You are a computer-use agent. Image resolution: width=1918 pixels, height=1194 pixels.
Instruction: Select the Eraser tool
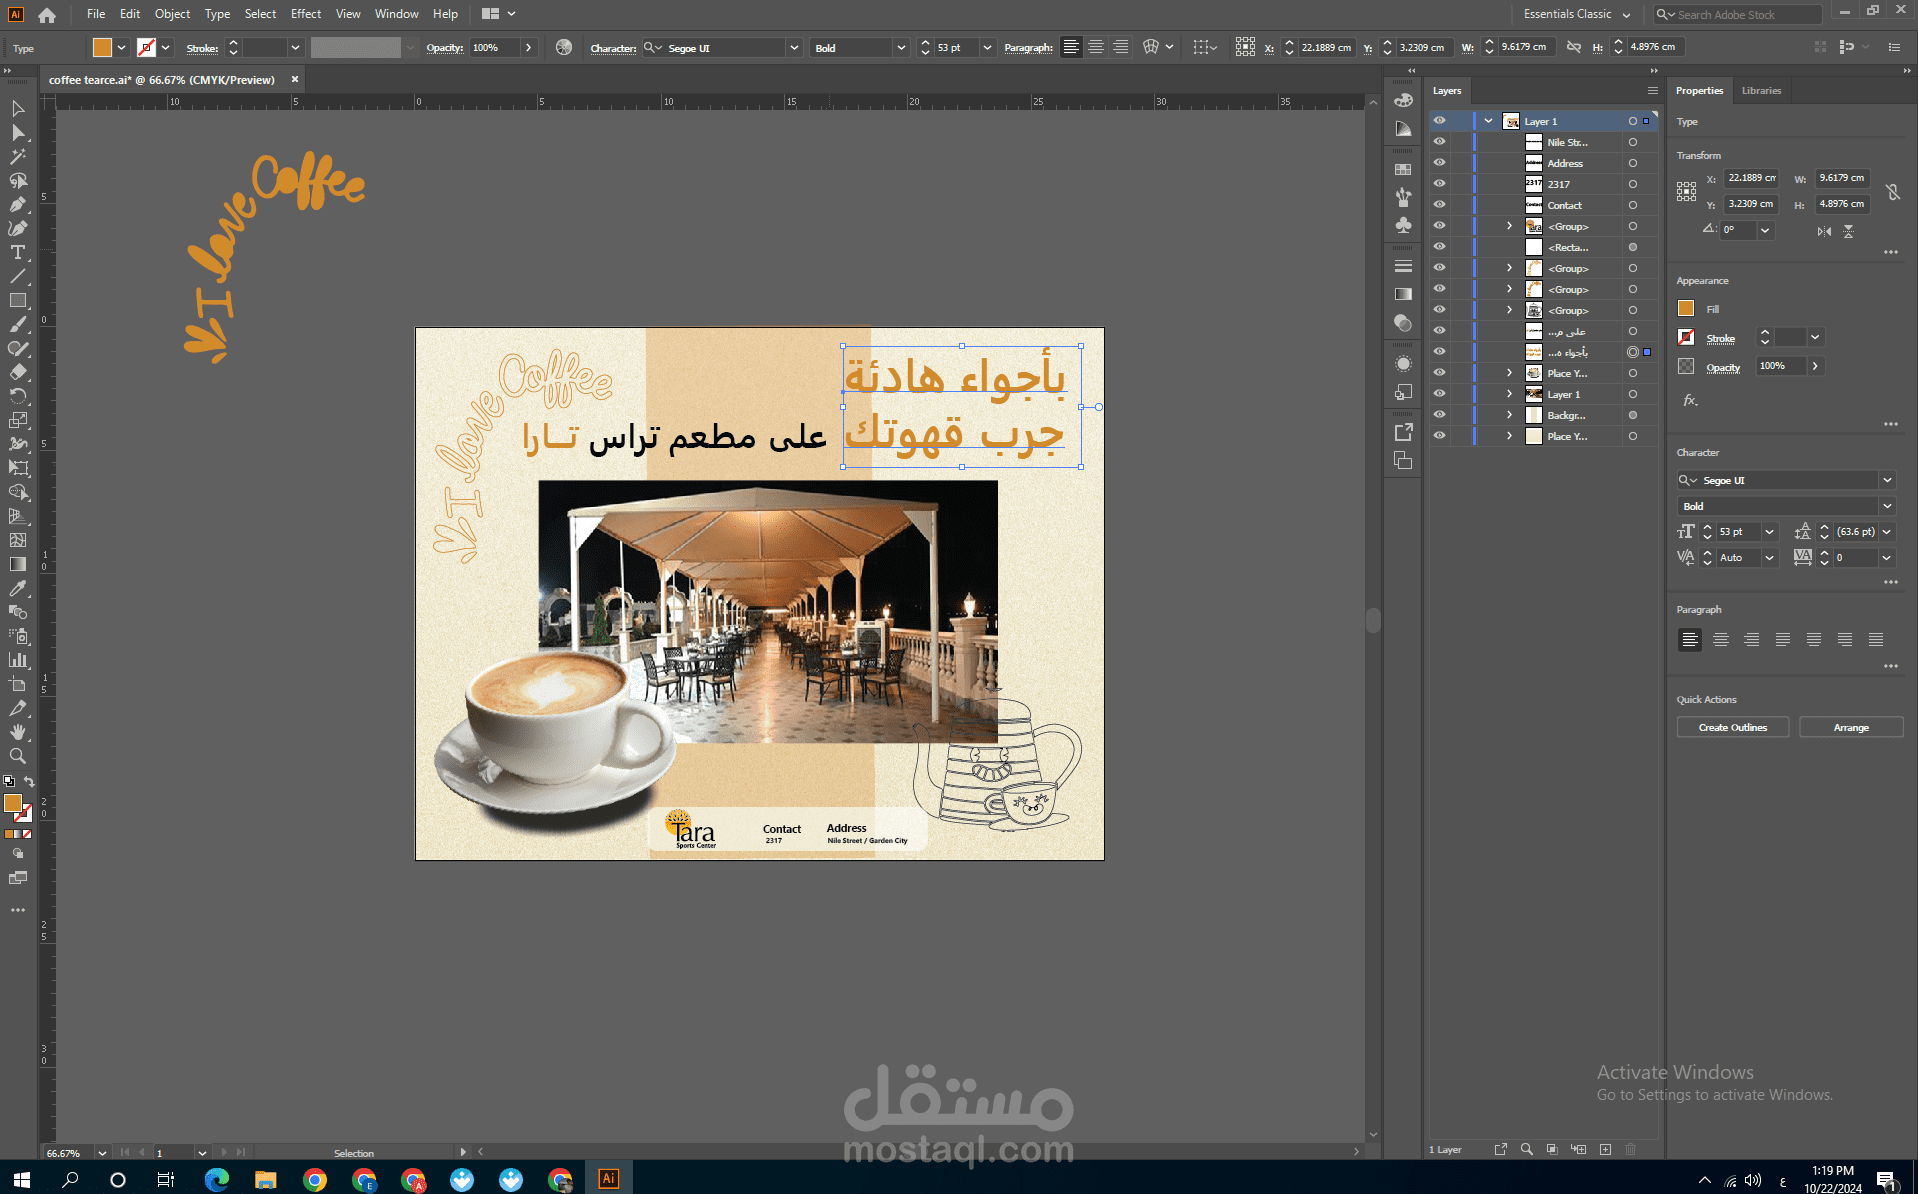click(18, 373)
